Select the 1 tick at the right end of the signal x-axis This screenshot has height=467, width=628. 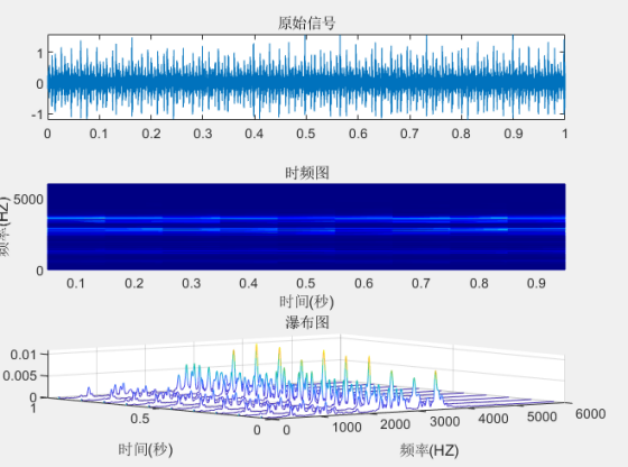coord(565,132)
